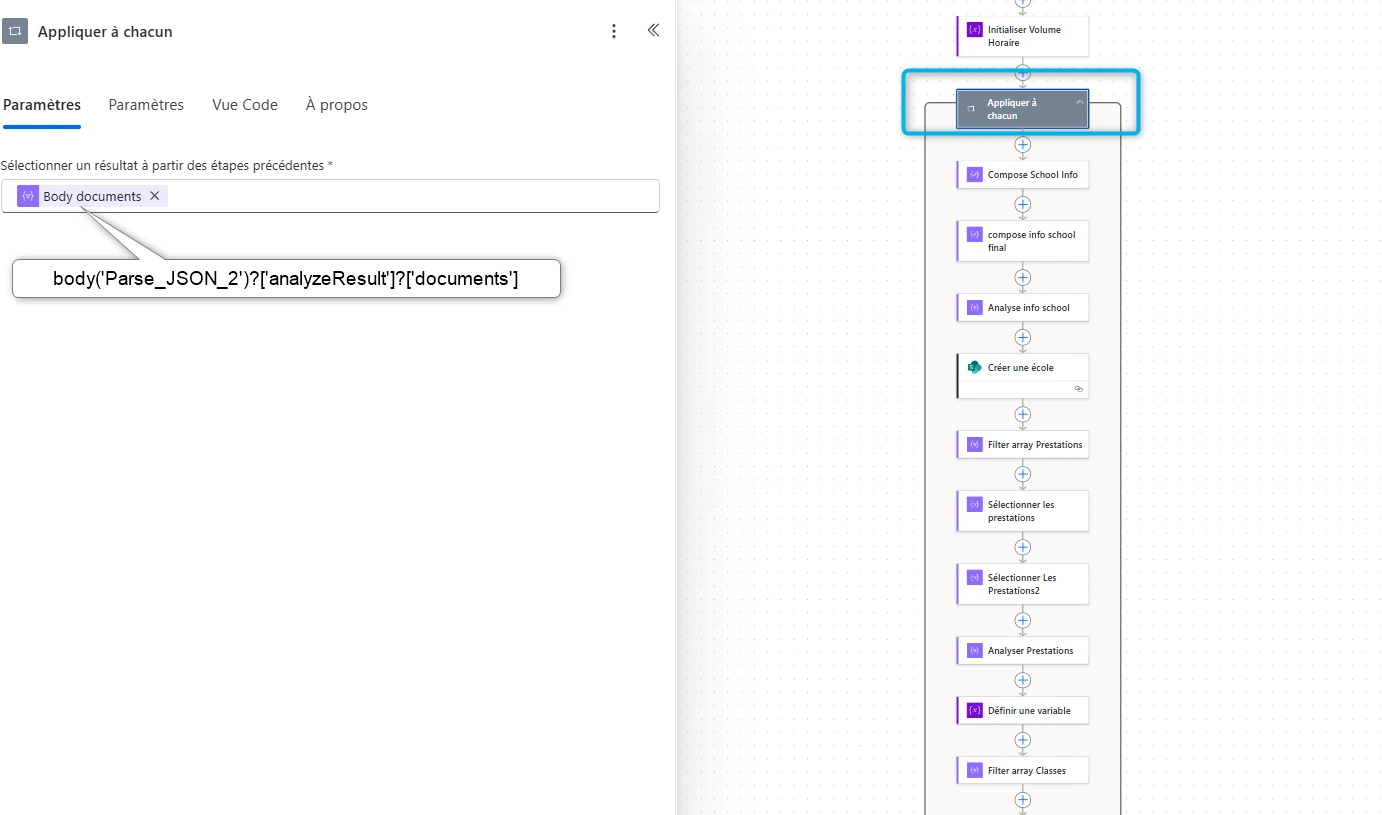
Task: Switch to the Vue Code tab
Action: (x=245, y=105)
